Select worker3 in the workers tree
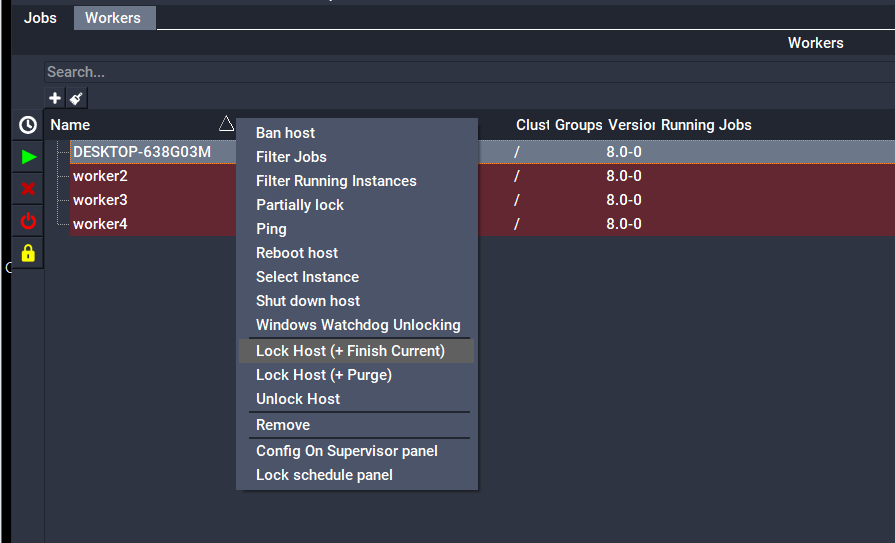Image resolution: width=895 pixels, height=543 pixels. click(100, 200)
